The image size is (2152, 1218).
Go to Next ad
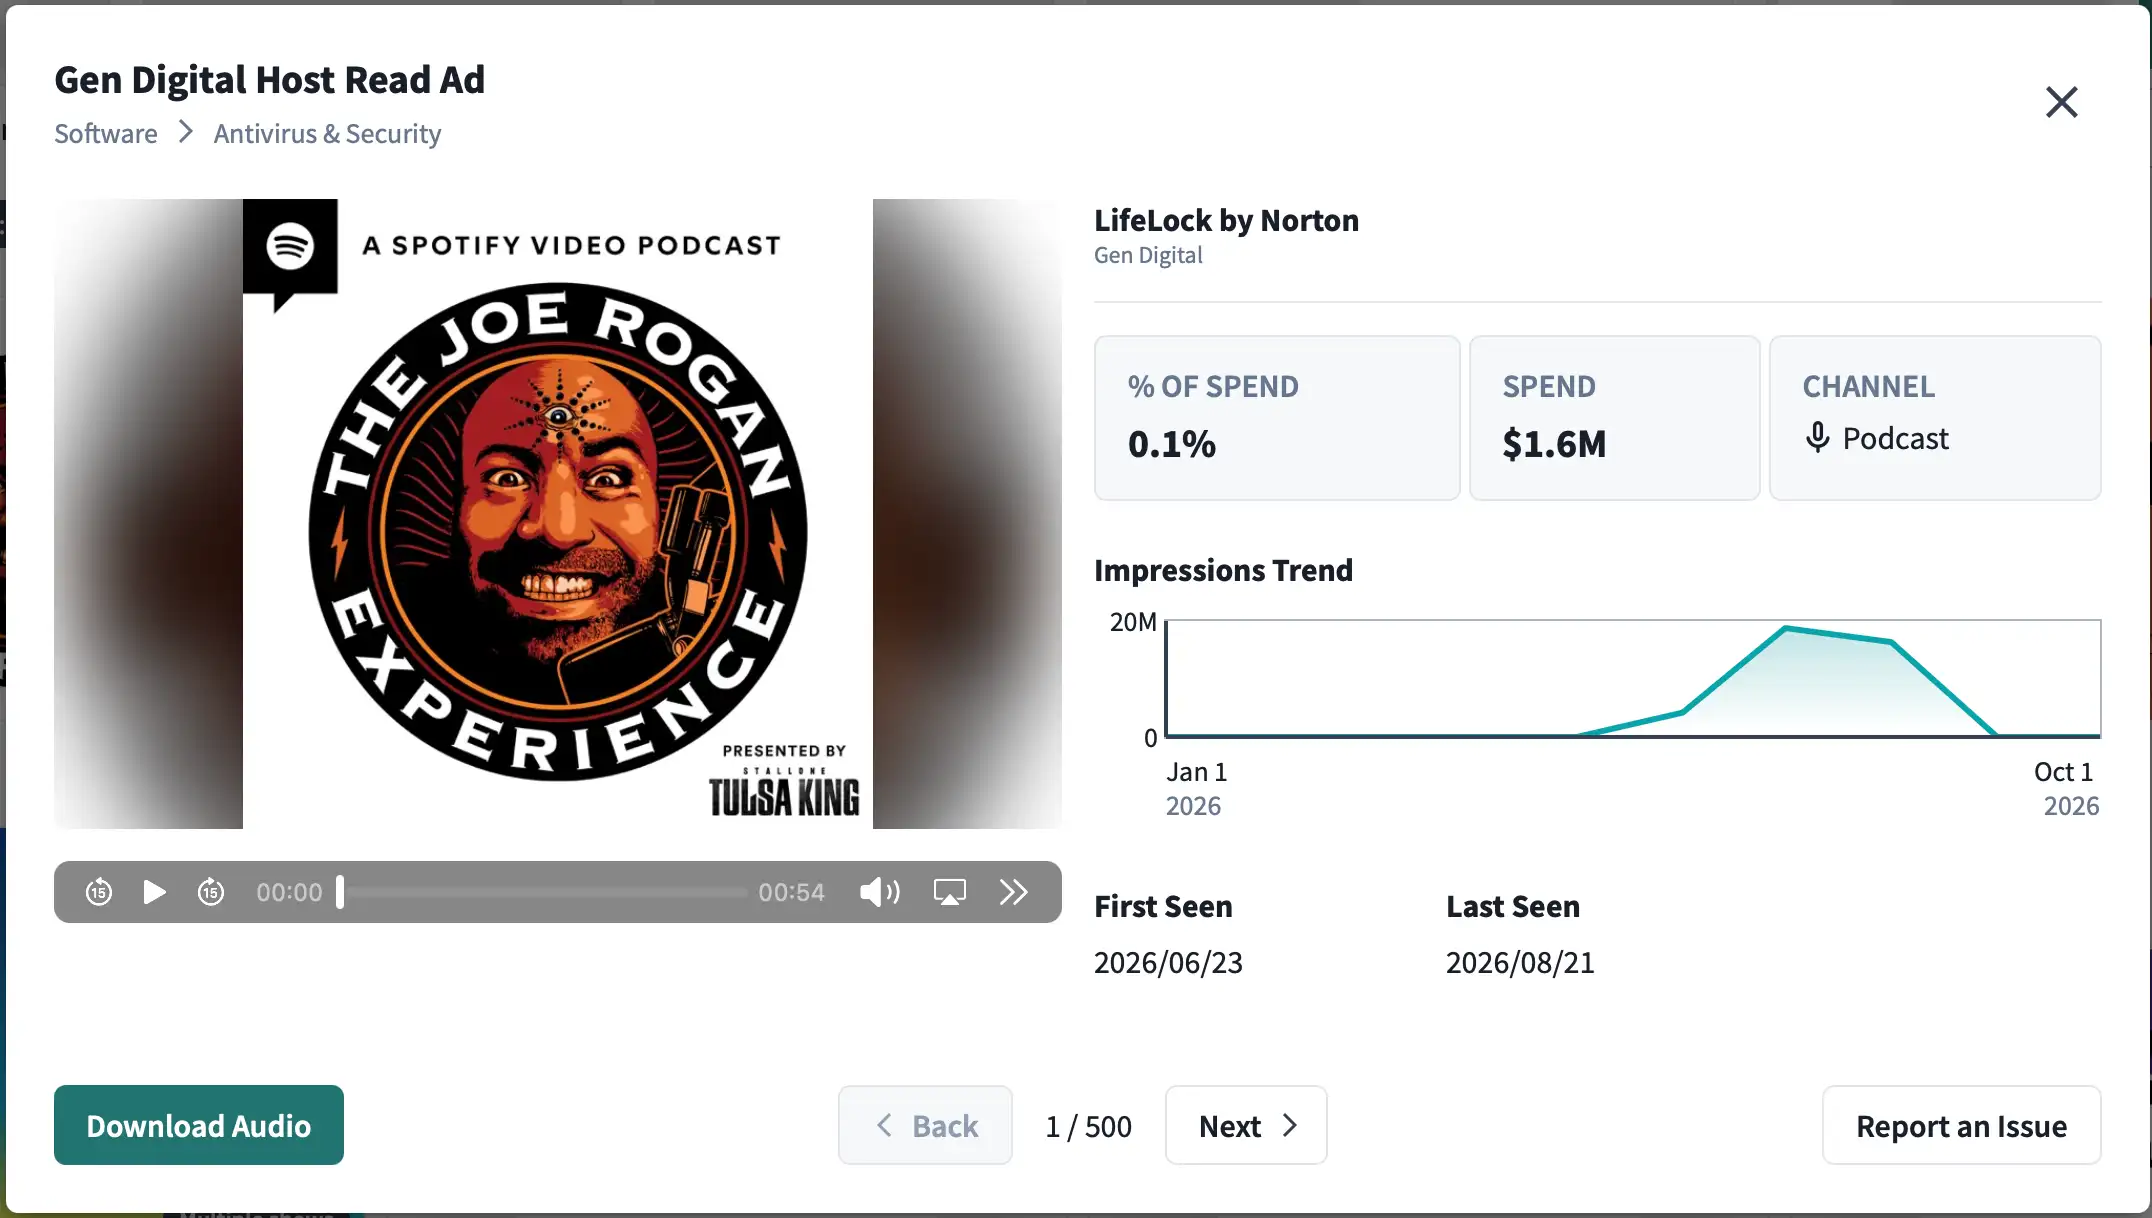(x=1246, y=1125)
